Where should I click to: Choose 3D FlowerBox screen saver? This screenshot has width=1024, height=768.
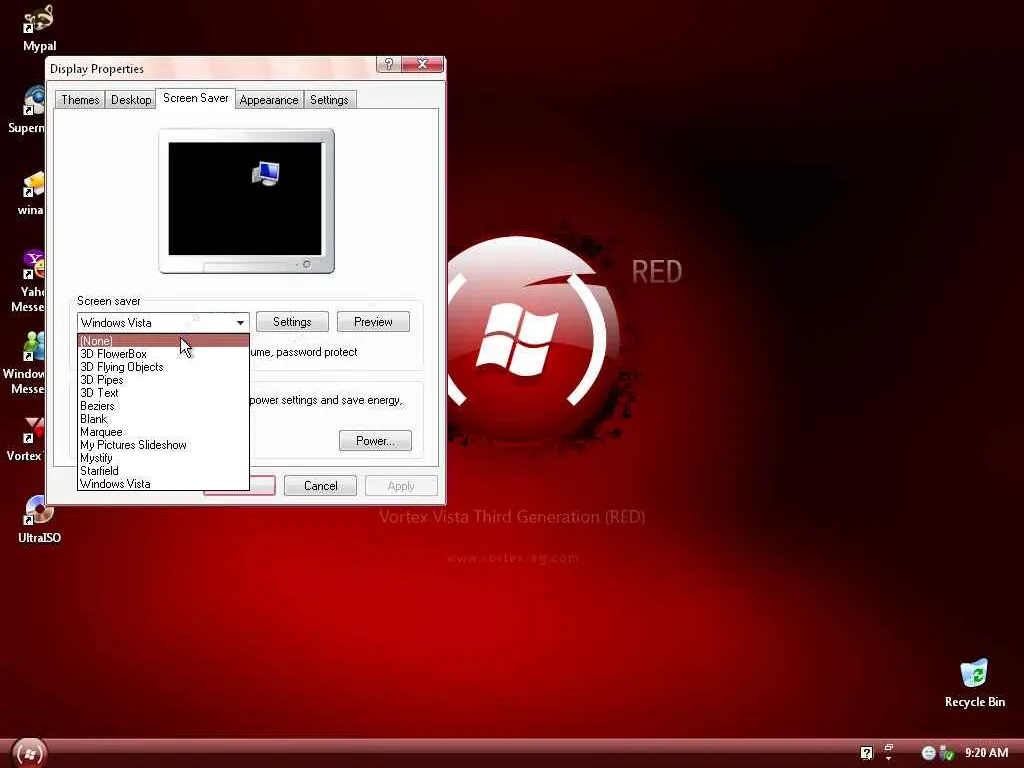click(163, 354)
